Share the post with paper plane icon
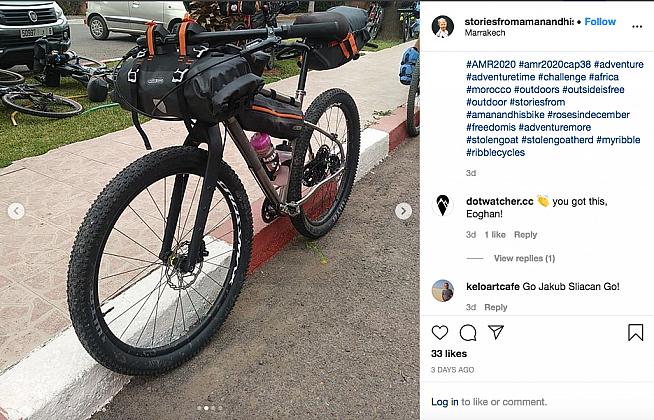This screenshot has height=420, width=654. coord(496,332)
